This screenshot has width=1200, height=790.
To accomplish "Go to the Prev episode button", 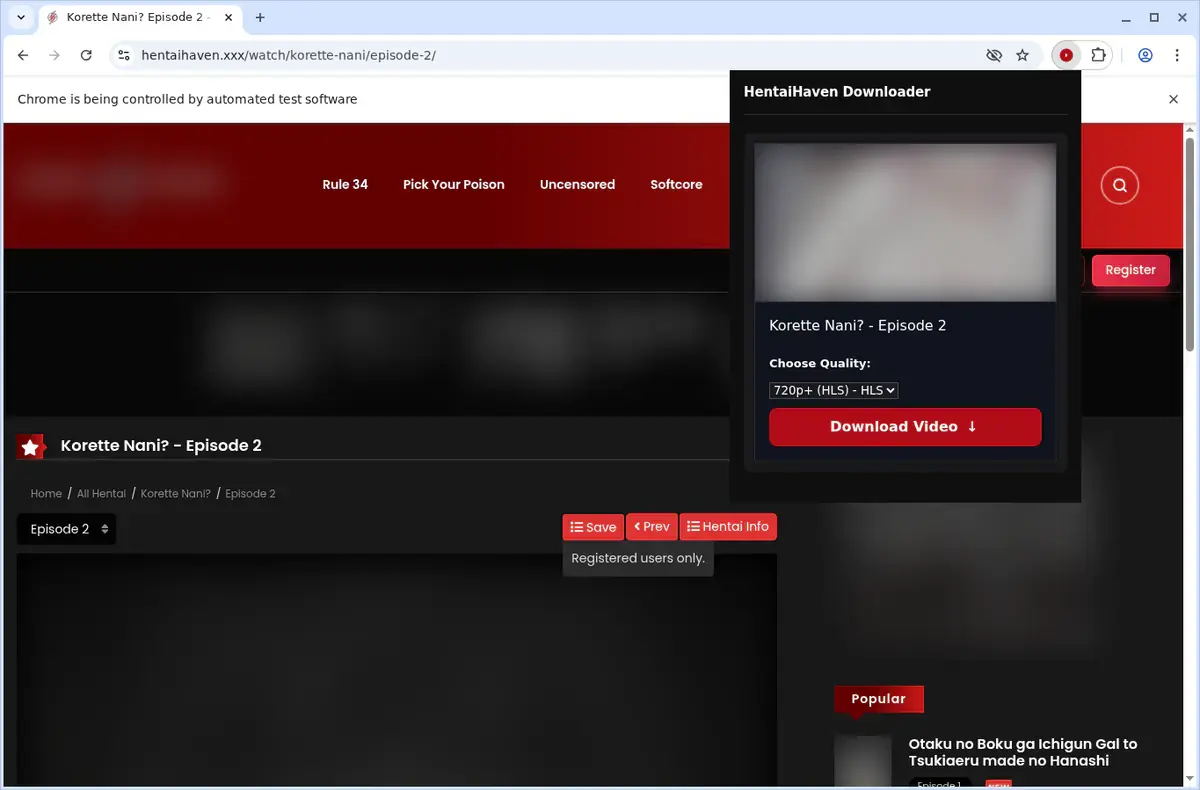I will click(x=652, y=527).
